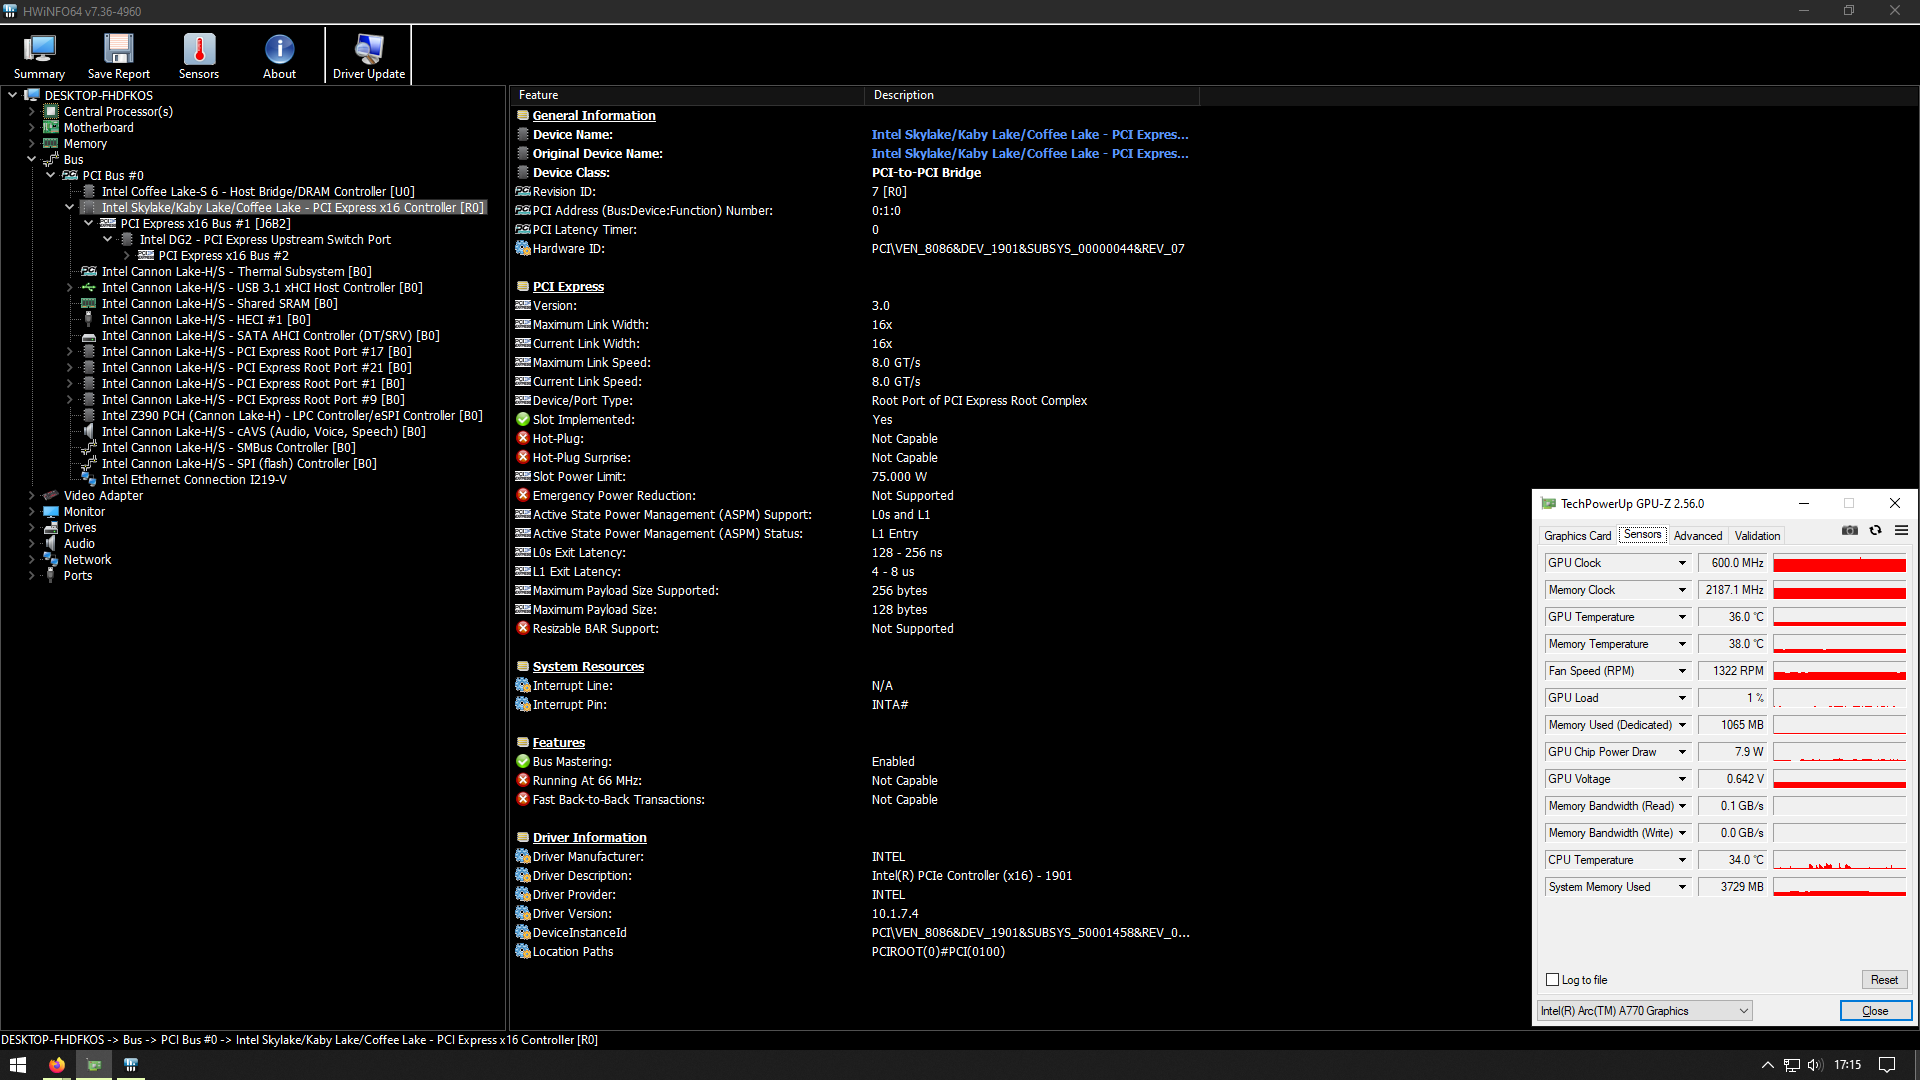Open the HWiNFO Summary view
The image size is (1920, 1080).
tap(38, 55)
